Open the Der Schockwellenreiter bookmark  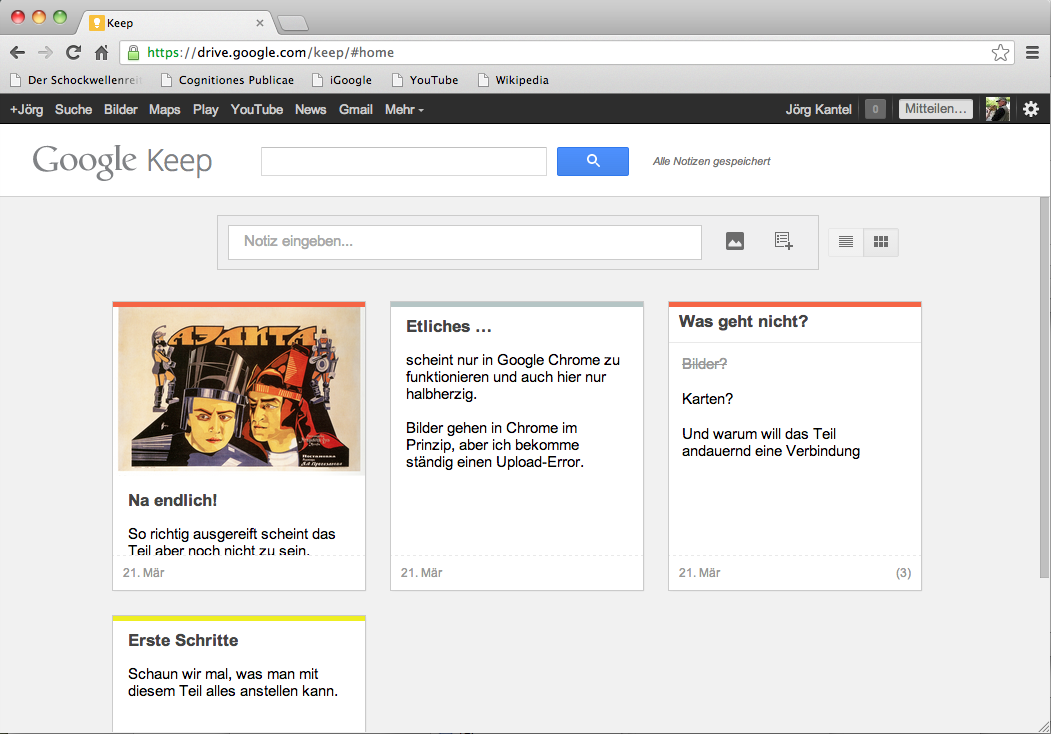click(76, 80)
